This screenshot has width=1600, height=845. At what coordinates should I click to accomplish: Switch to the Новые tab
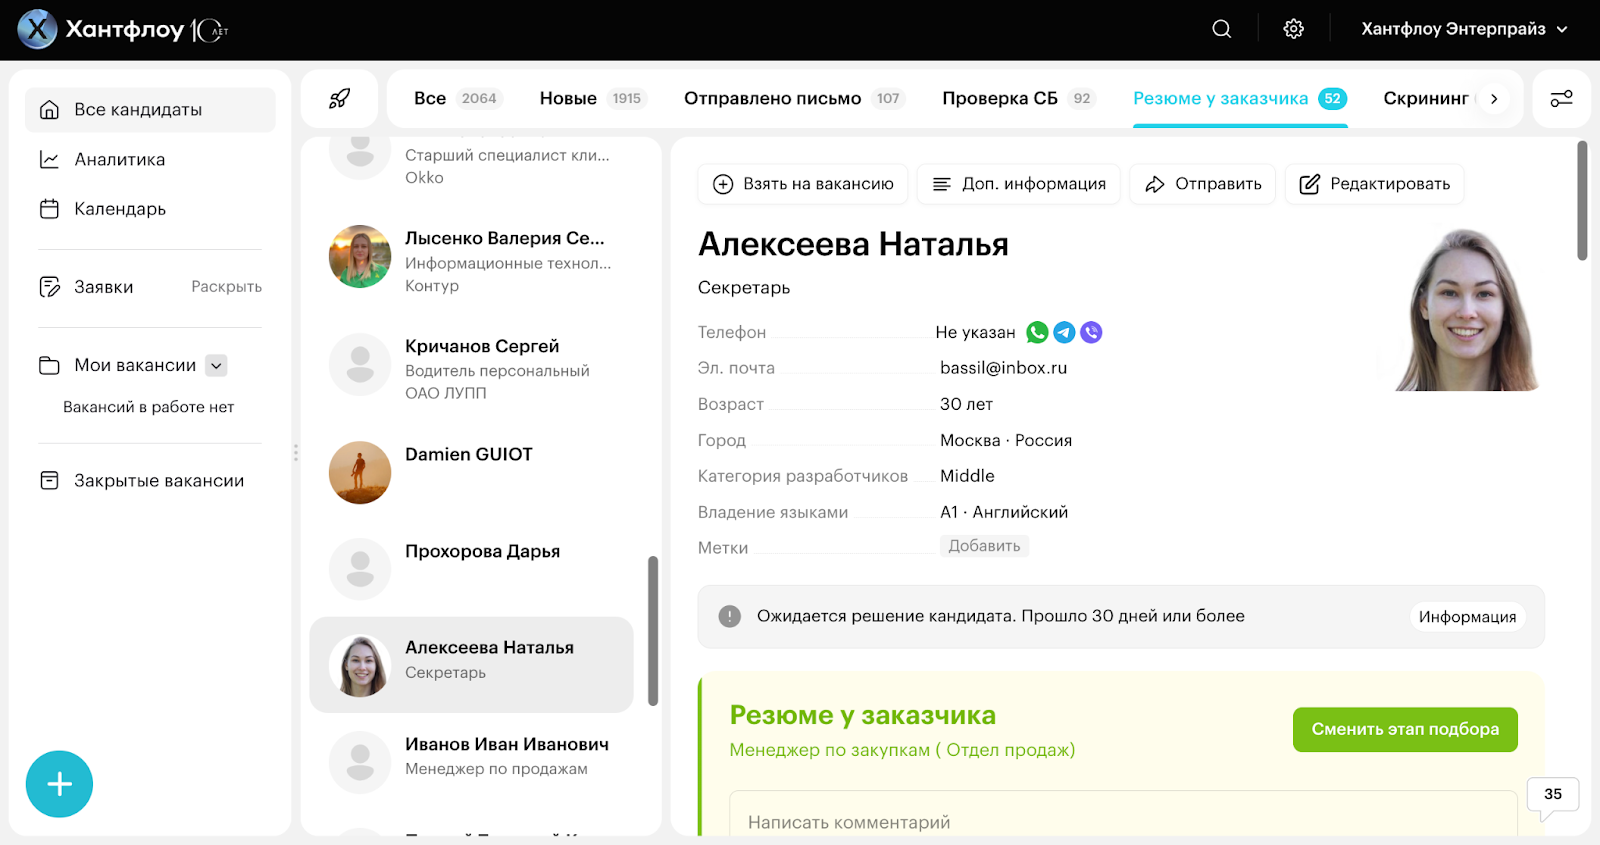pyautogui.click(x=593, y=98)
